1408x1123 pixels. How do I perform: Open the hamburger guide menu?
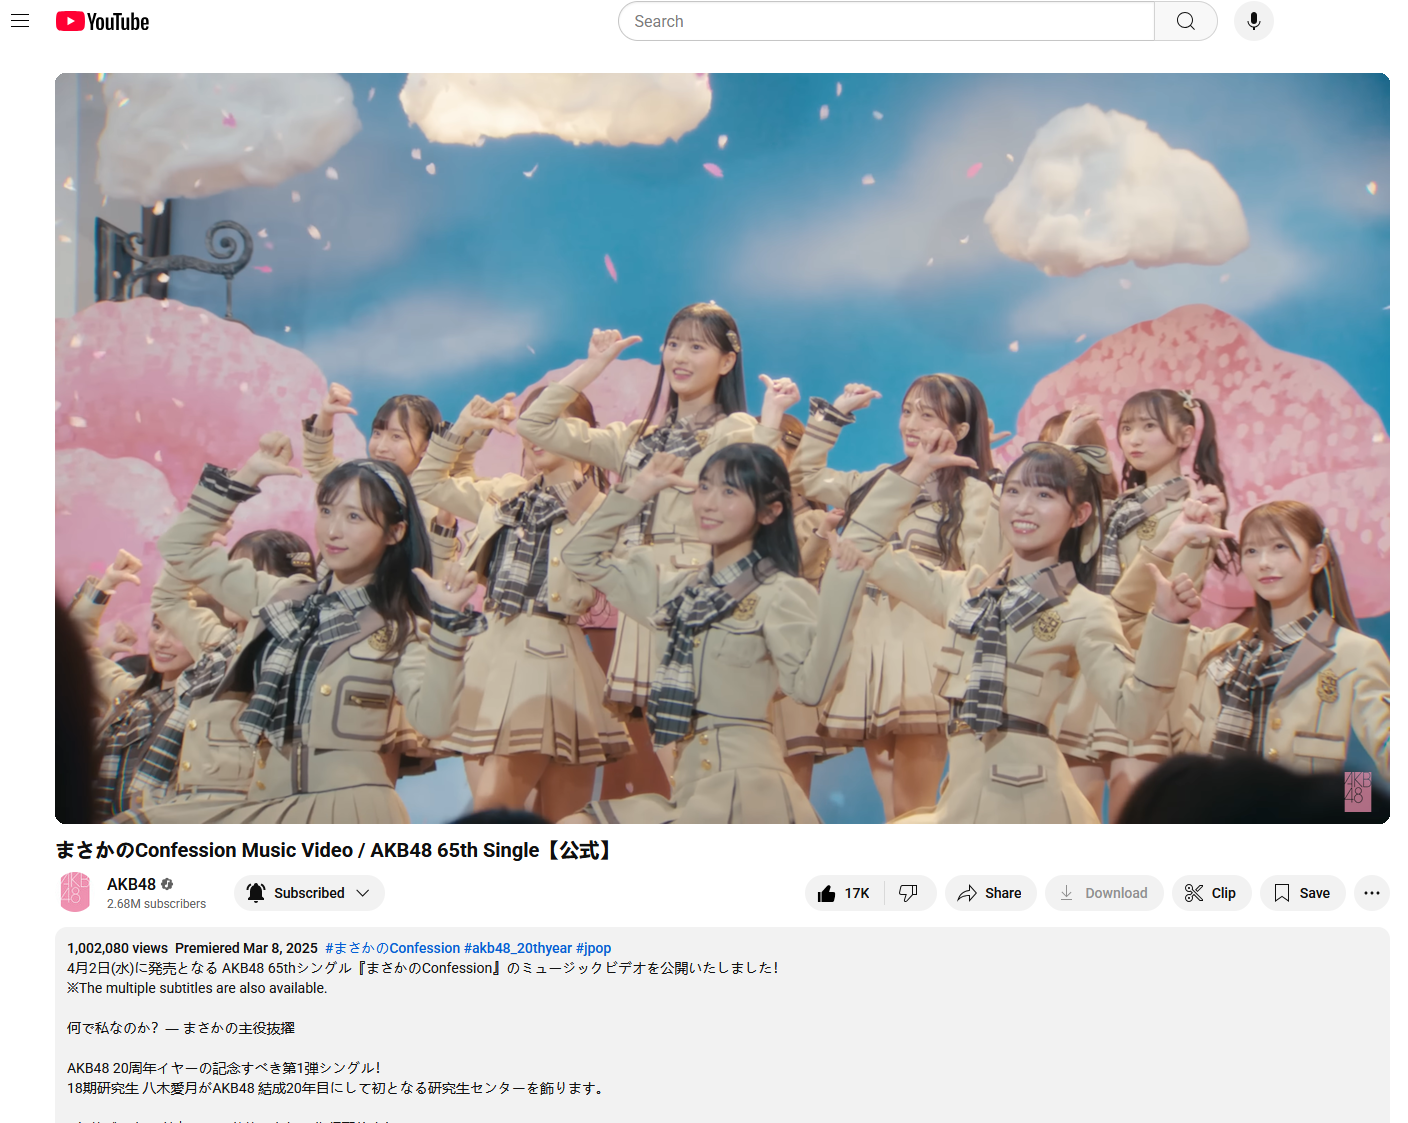tap(20, 21)
